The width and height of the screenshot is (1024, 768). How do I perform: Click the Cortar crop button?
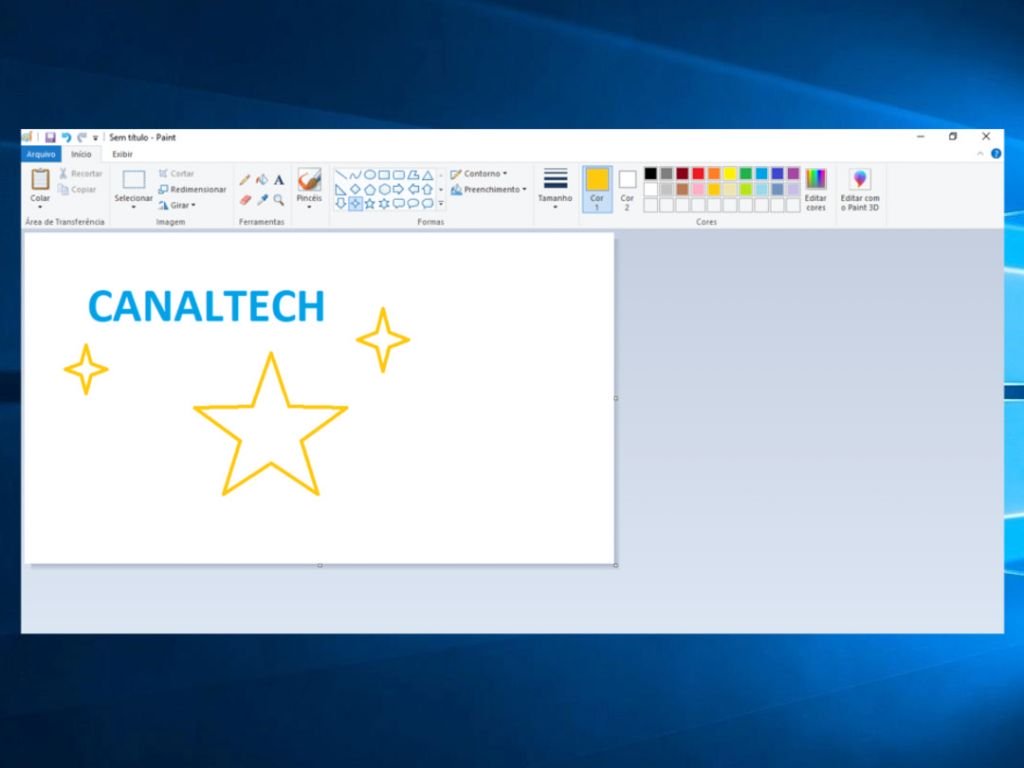(x=176, y=173)
